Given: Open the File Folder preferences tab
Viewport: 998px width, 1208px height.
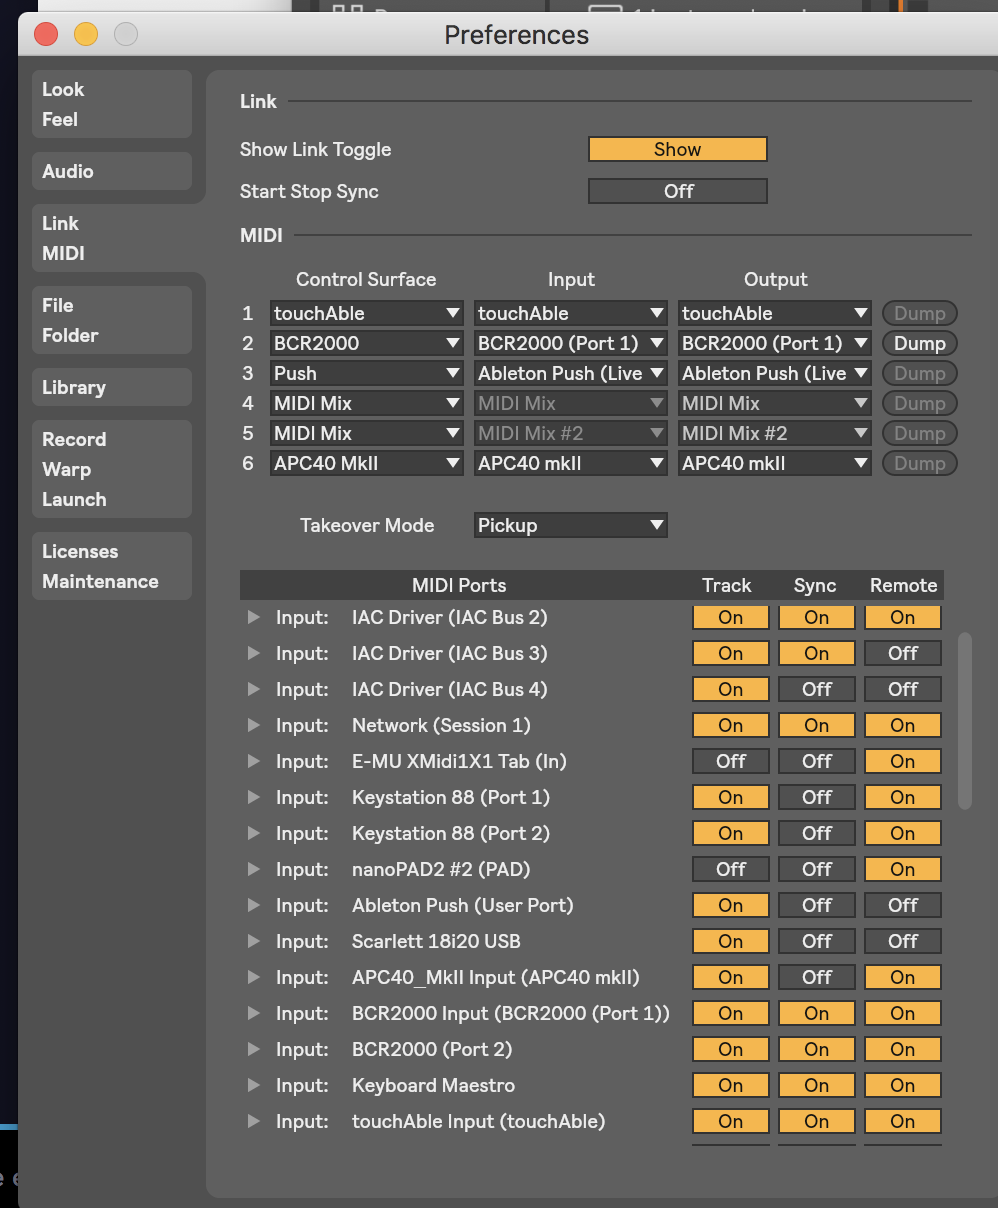Looking at the screenshot, I should click(x=111, y=320).
